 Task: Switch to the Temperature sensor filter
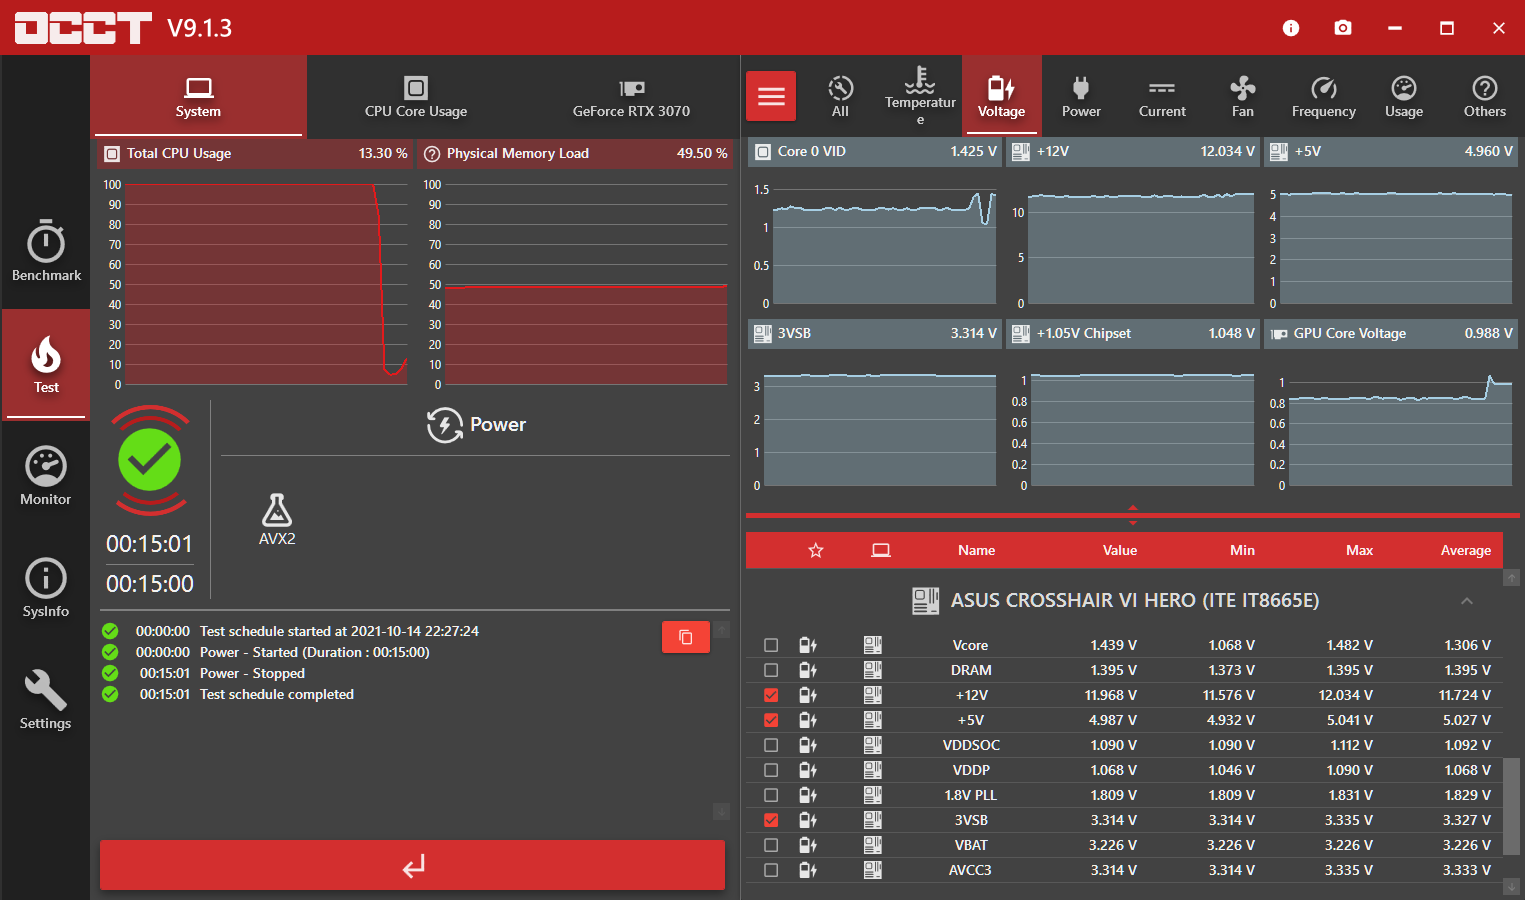(920, 96)
